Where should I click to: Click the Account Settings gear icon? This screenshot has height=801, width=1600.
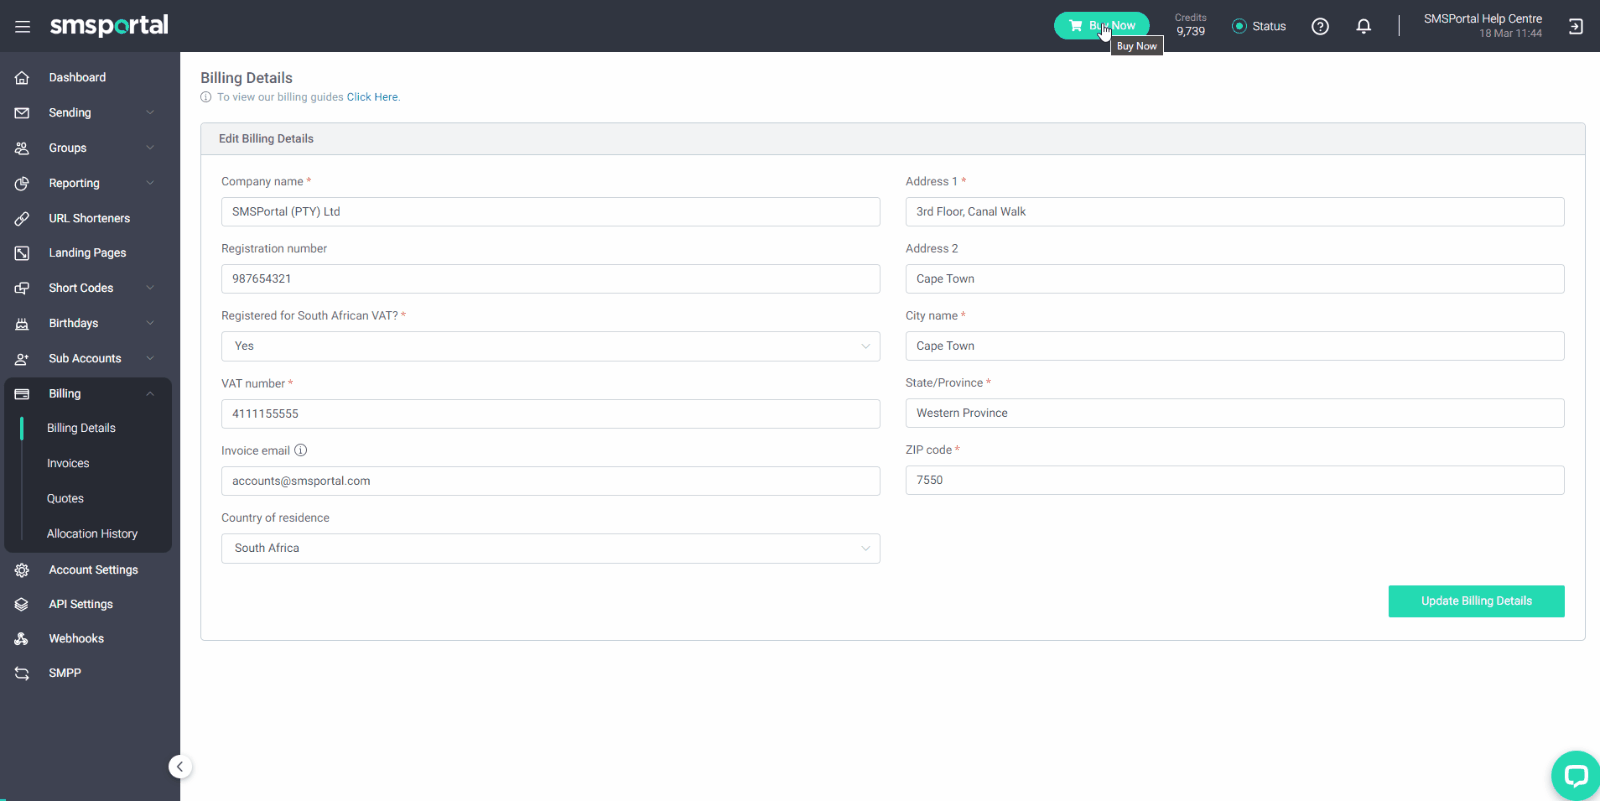point(22,570)
